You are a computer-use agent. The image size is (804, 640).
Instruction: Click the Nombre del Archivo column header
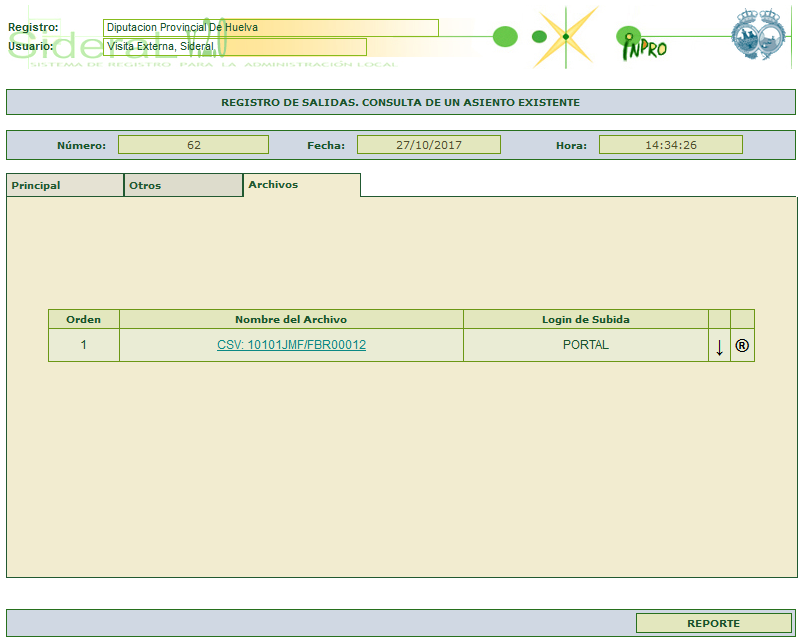point(291,319)
